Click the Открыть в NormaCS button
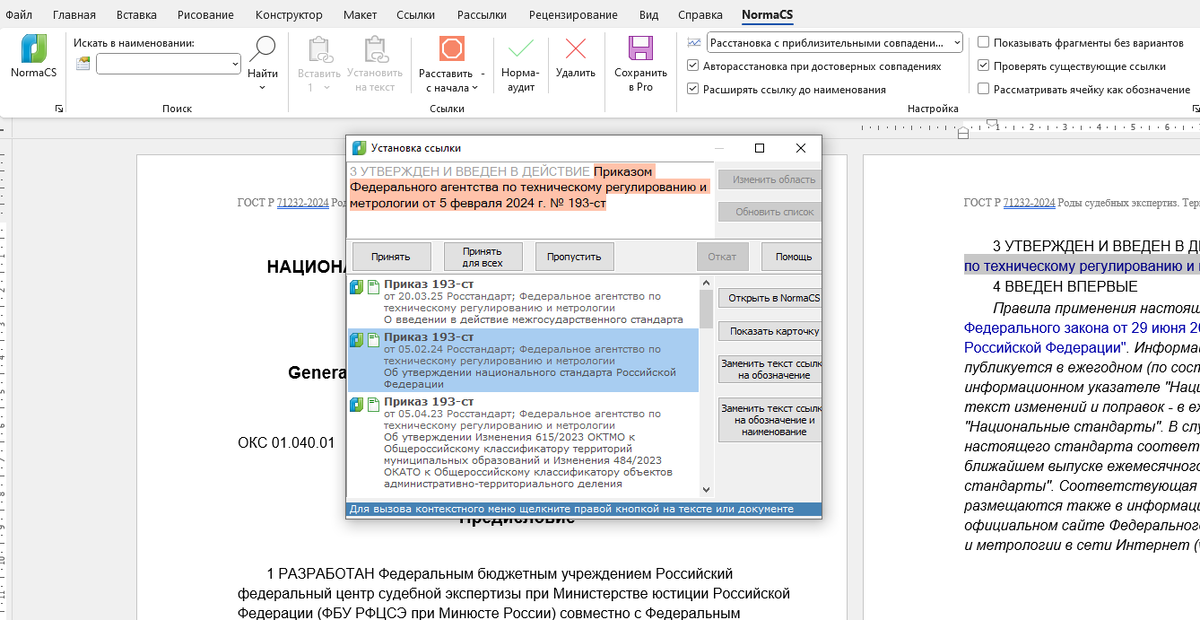Image resolution: width=1200 pixels, height=620 pixels. [x=769, y=298]
